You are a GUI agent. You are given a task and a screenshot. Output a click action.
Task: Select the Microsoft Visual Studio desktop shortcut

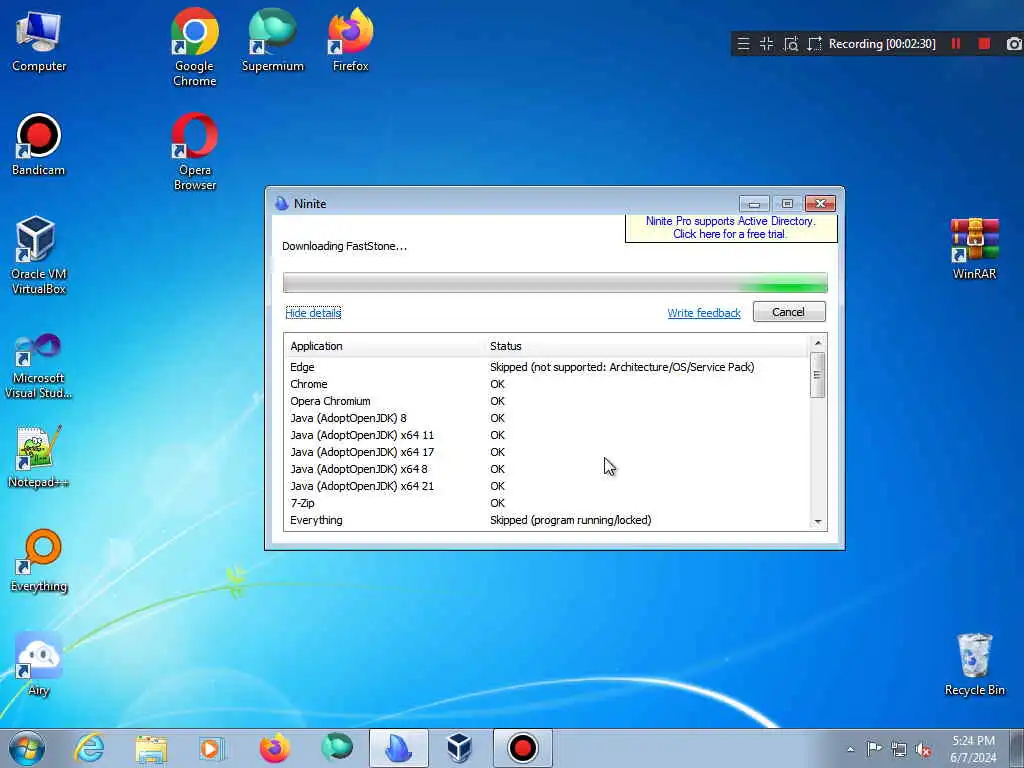pos(39,366)
